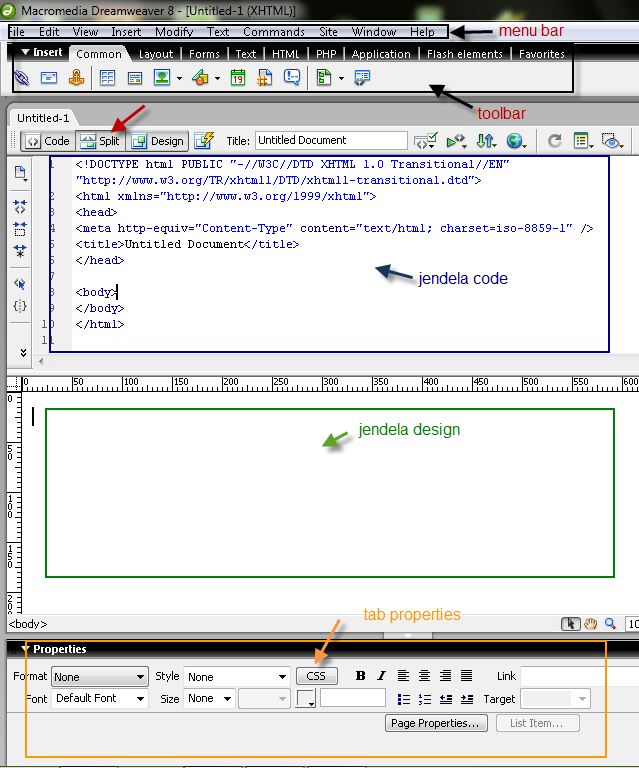The image size is (639, 768).
Task: Open Tag Chooser icon
Action: point(362,77)
